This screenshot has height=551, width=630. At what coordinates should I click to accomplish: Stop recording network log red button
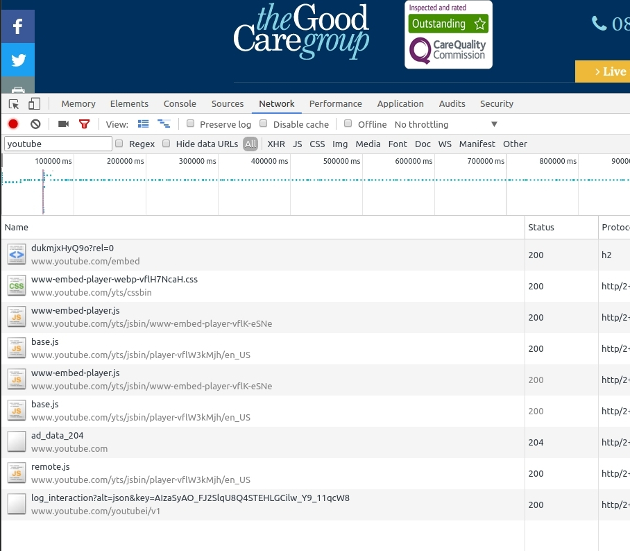pyautogui.click(x=13, y=124)
